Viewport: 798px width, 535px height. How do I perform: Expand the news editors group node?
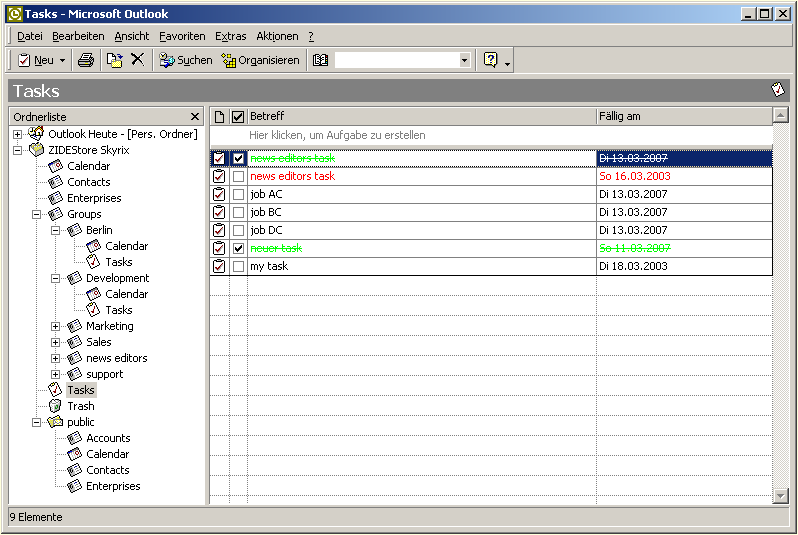click(55, 358)
